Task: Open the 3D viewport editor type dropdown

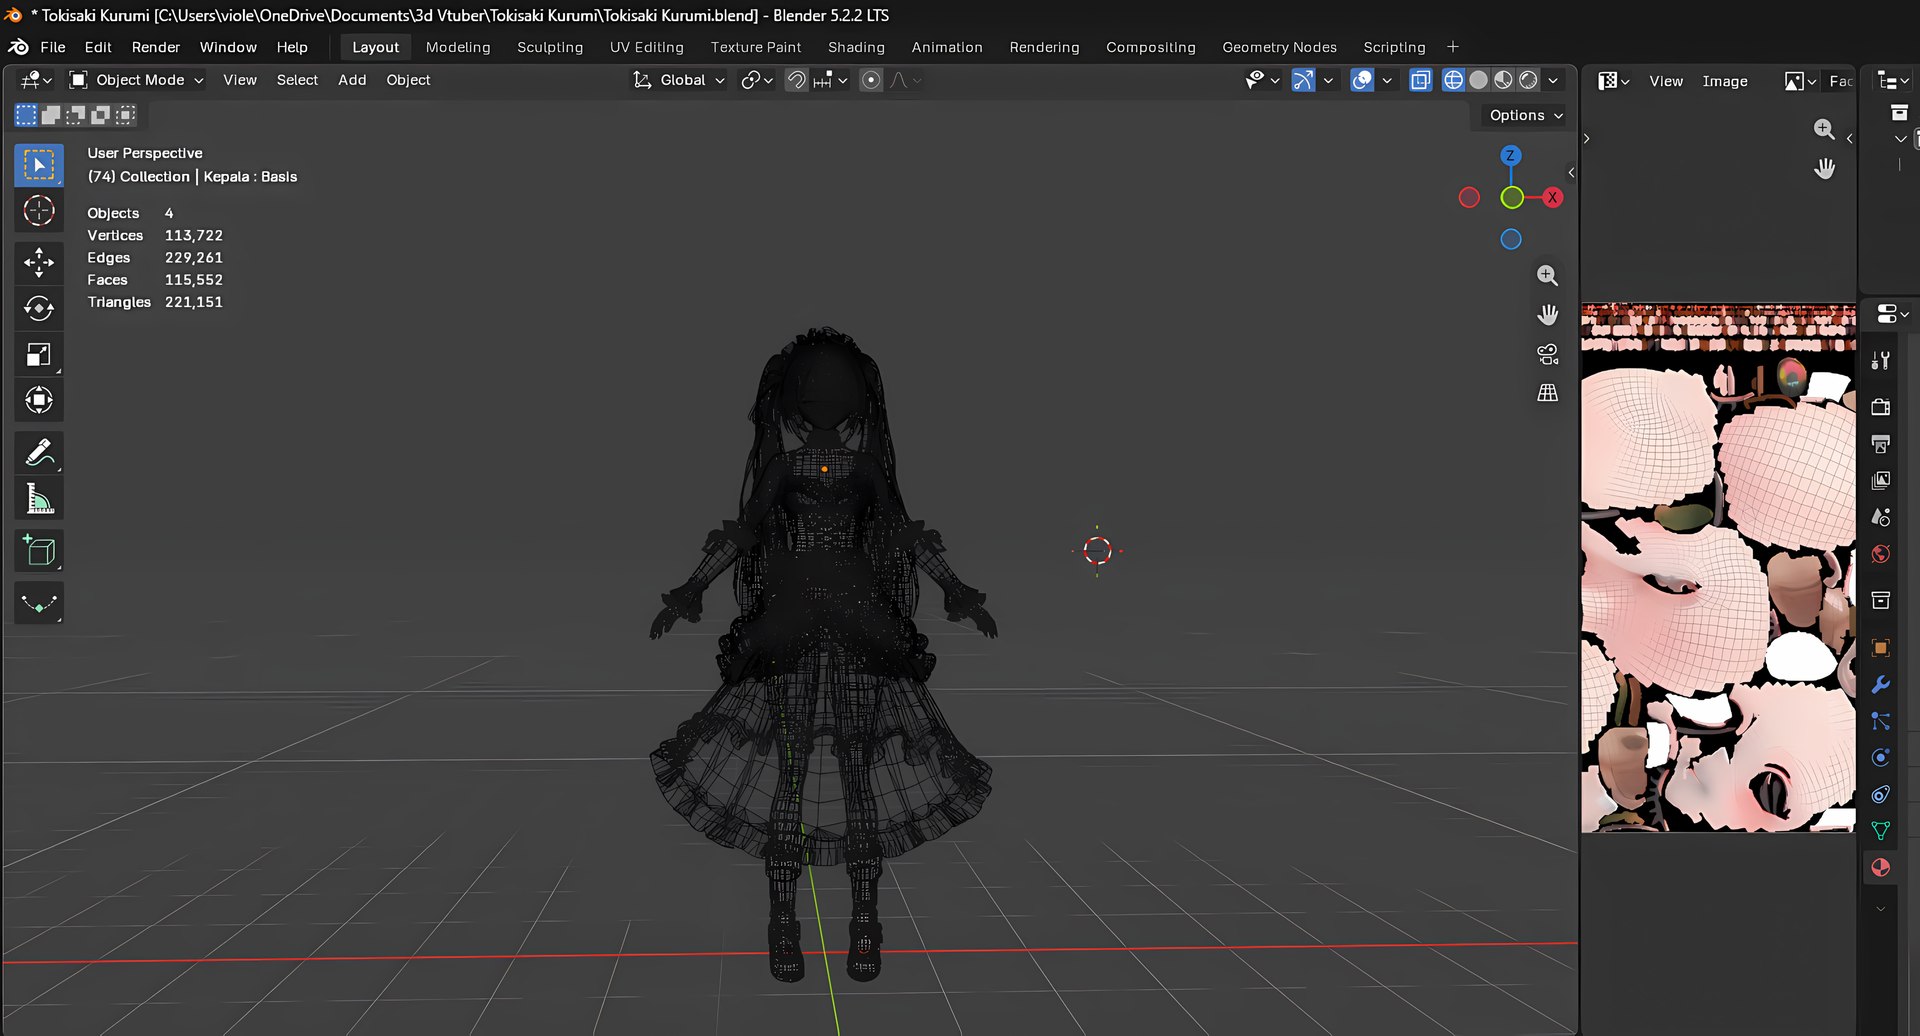Action: [37, 80]
